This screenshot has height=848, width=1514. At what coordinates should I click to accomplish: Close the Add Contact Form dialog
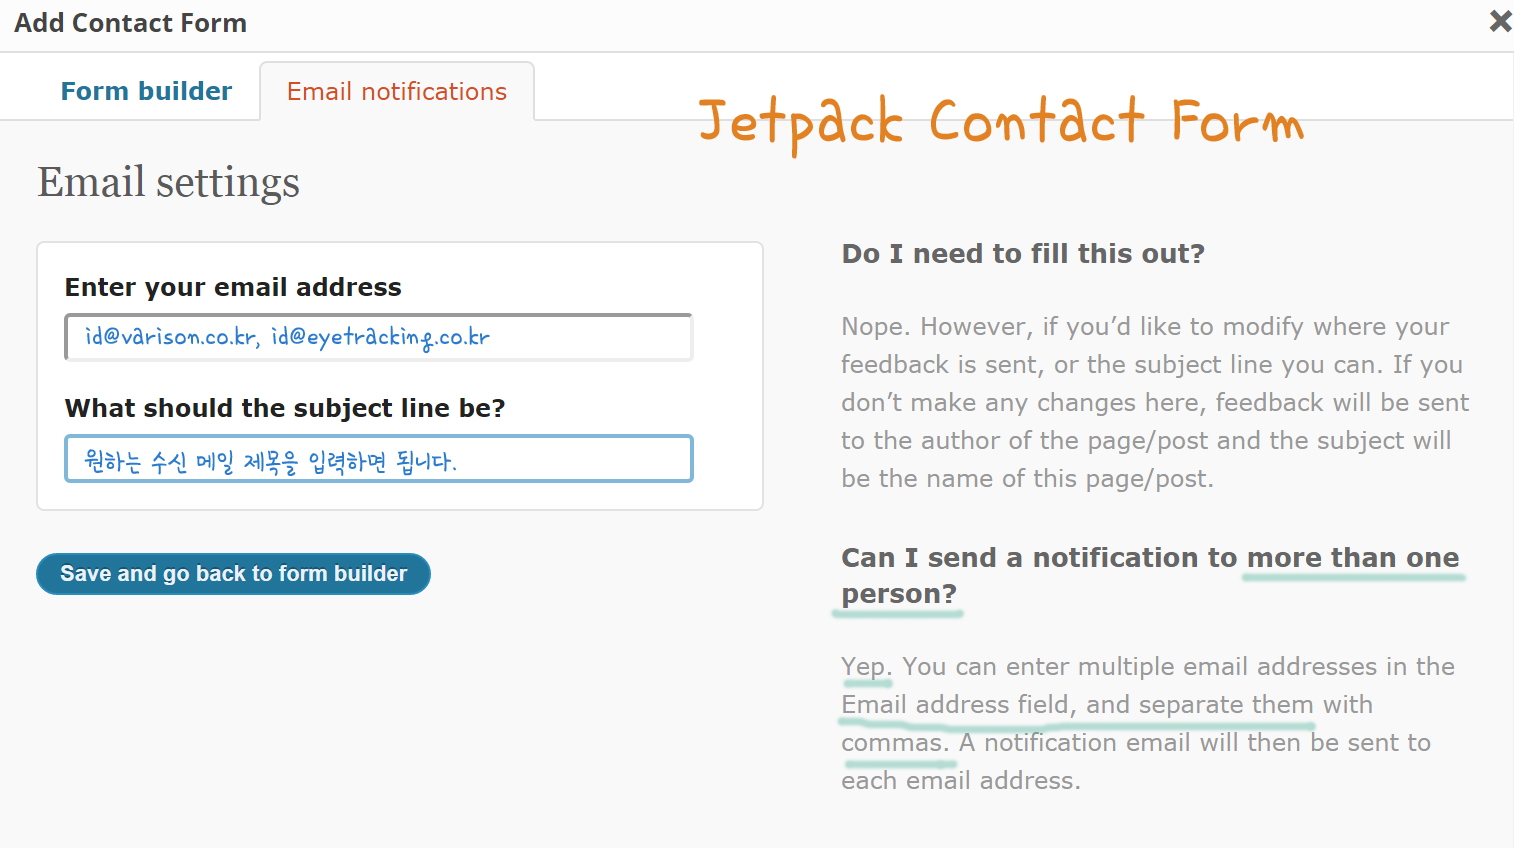tap(1500, 21)
